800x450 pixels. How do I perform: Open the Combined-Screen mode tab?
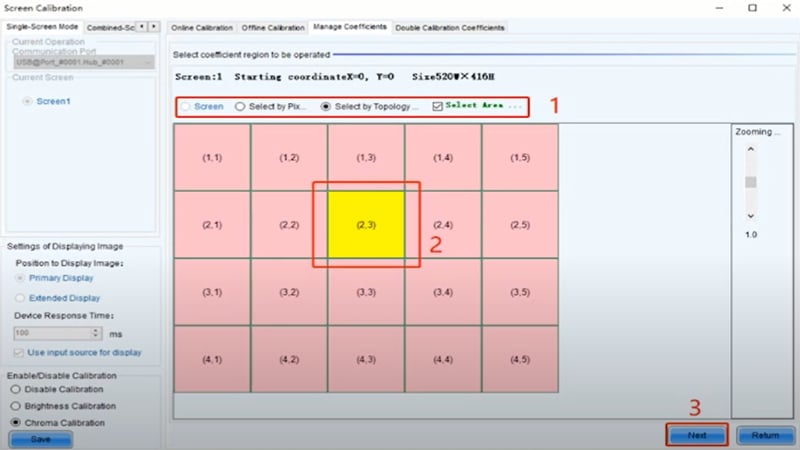pyautogui.click(x=110, y=28)
